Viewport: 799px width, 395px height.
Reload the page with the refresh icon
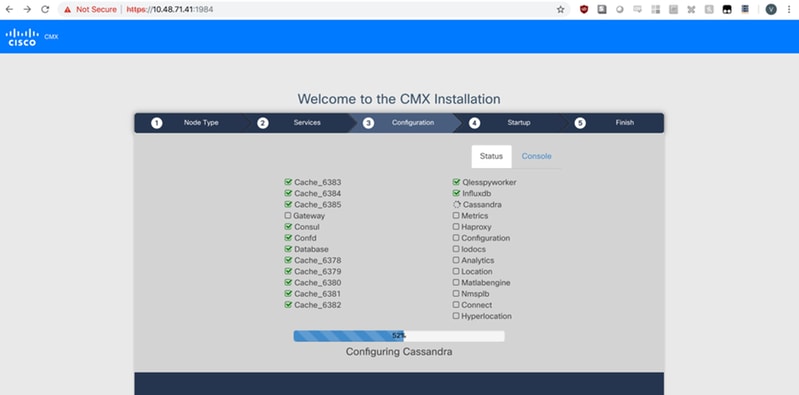[45, 9]
